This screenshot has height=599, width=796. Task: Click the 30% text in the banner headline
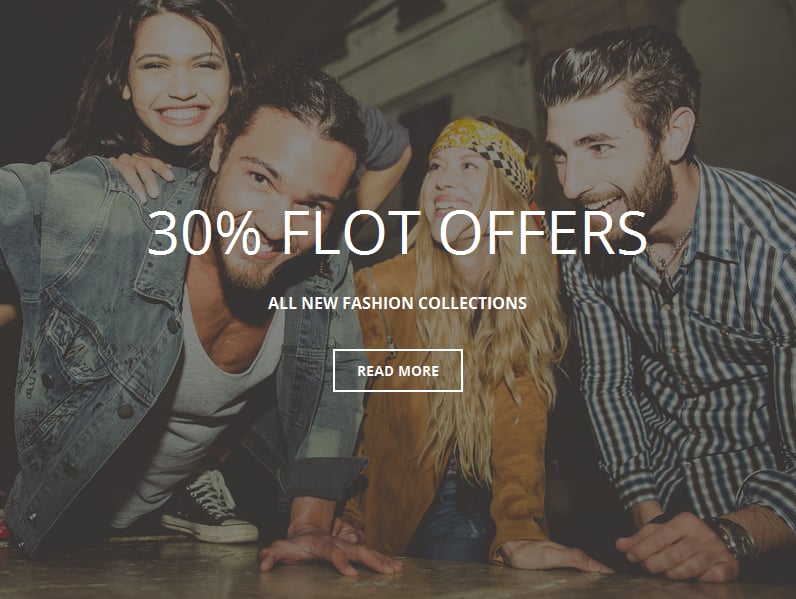click(x=204, y=232)
